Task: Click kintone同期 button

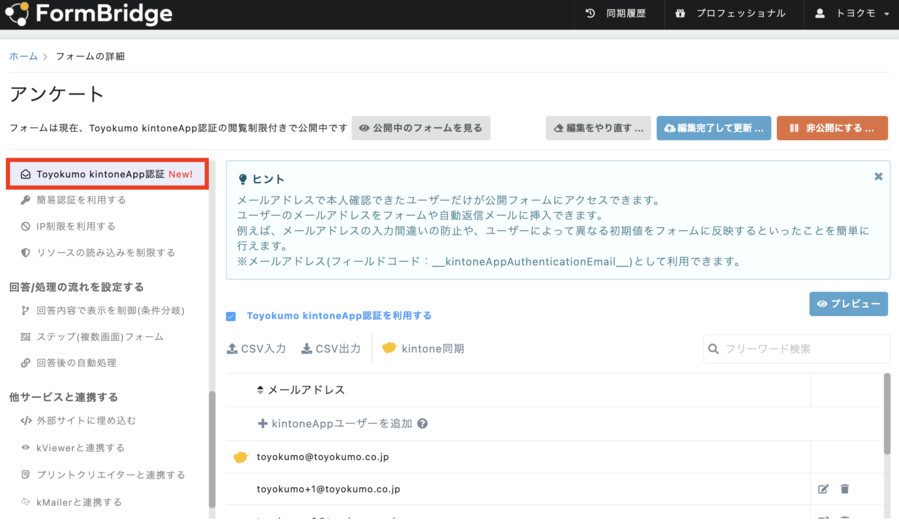Action: (x=423, y=348)
